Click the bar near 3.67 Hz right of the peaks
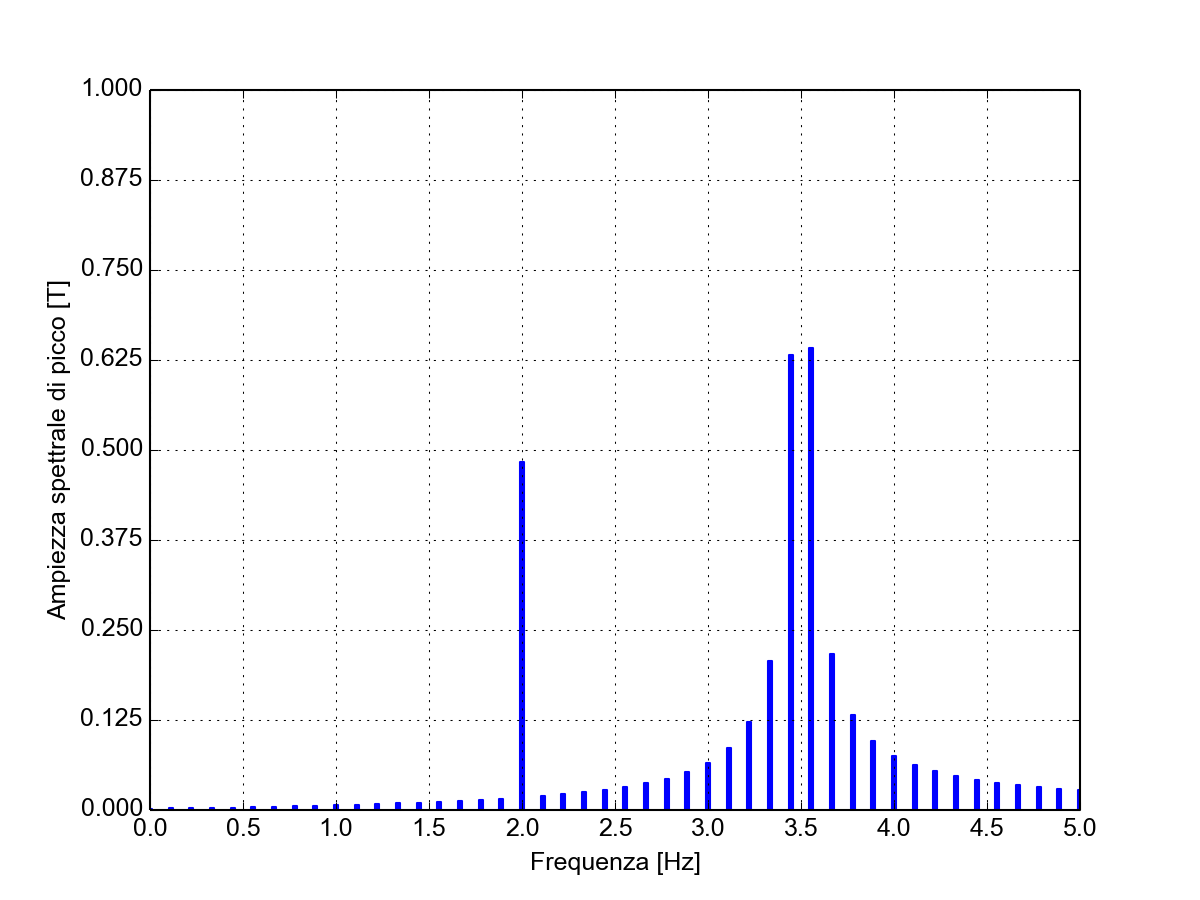1200x900 pixels. pyautogui.click(x=832, y=731)
